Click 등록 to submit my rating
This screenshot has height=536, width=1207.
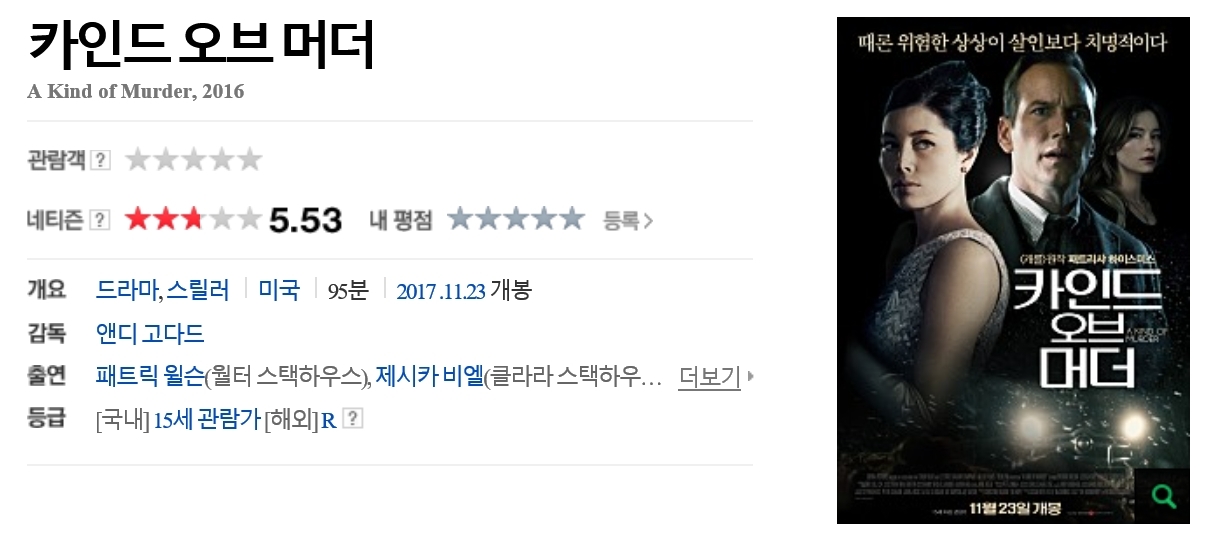point(621,221)
